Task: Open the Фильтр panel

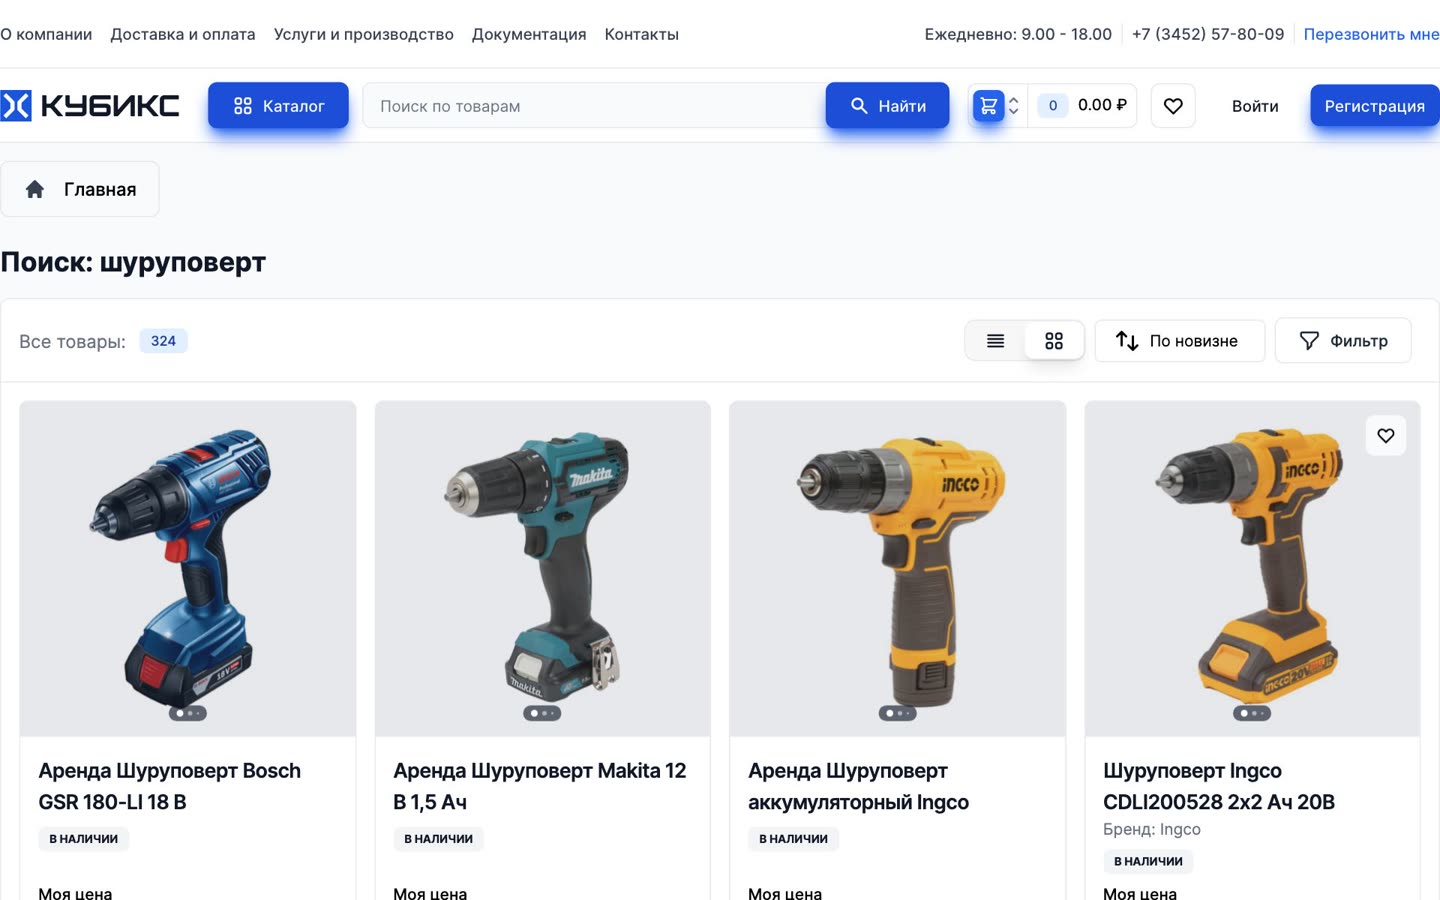Action: [1343, 341]
